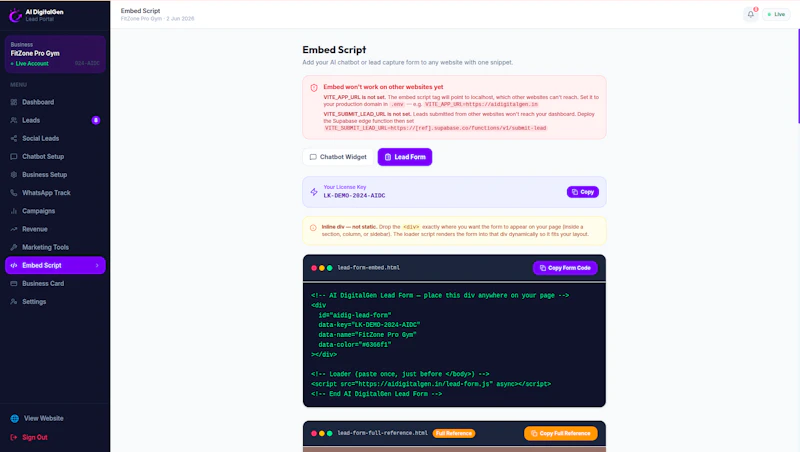Image resolution: width=800 pixels, height=452 pixels.
Task: Click the View Website globe icon
Action: 15,418
